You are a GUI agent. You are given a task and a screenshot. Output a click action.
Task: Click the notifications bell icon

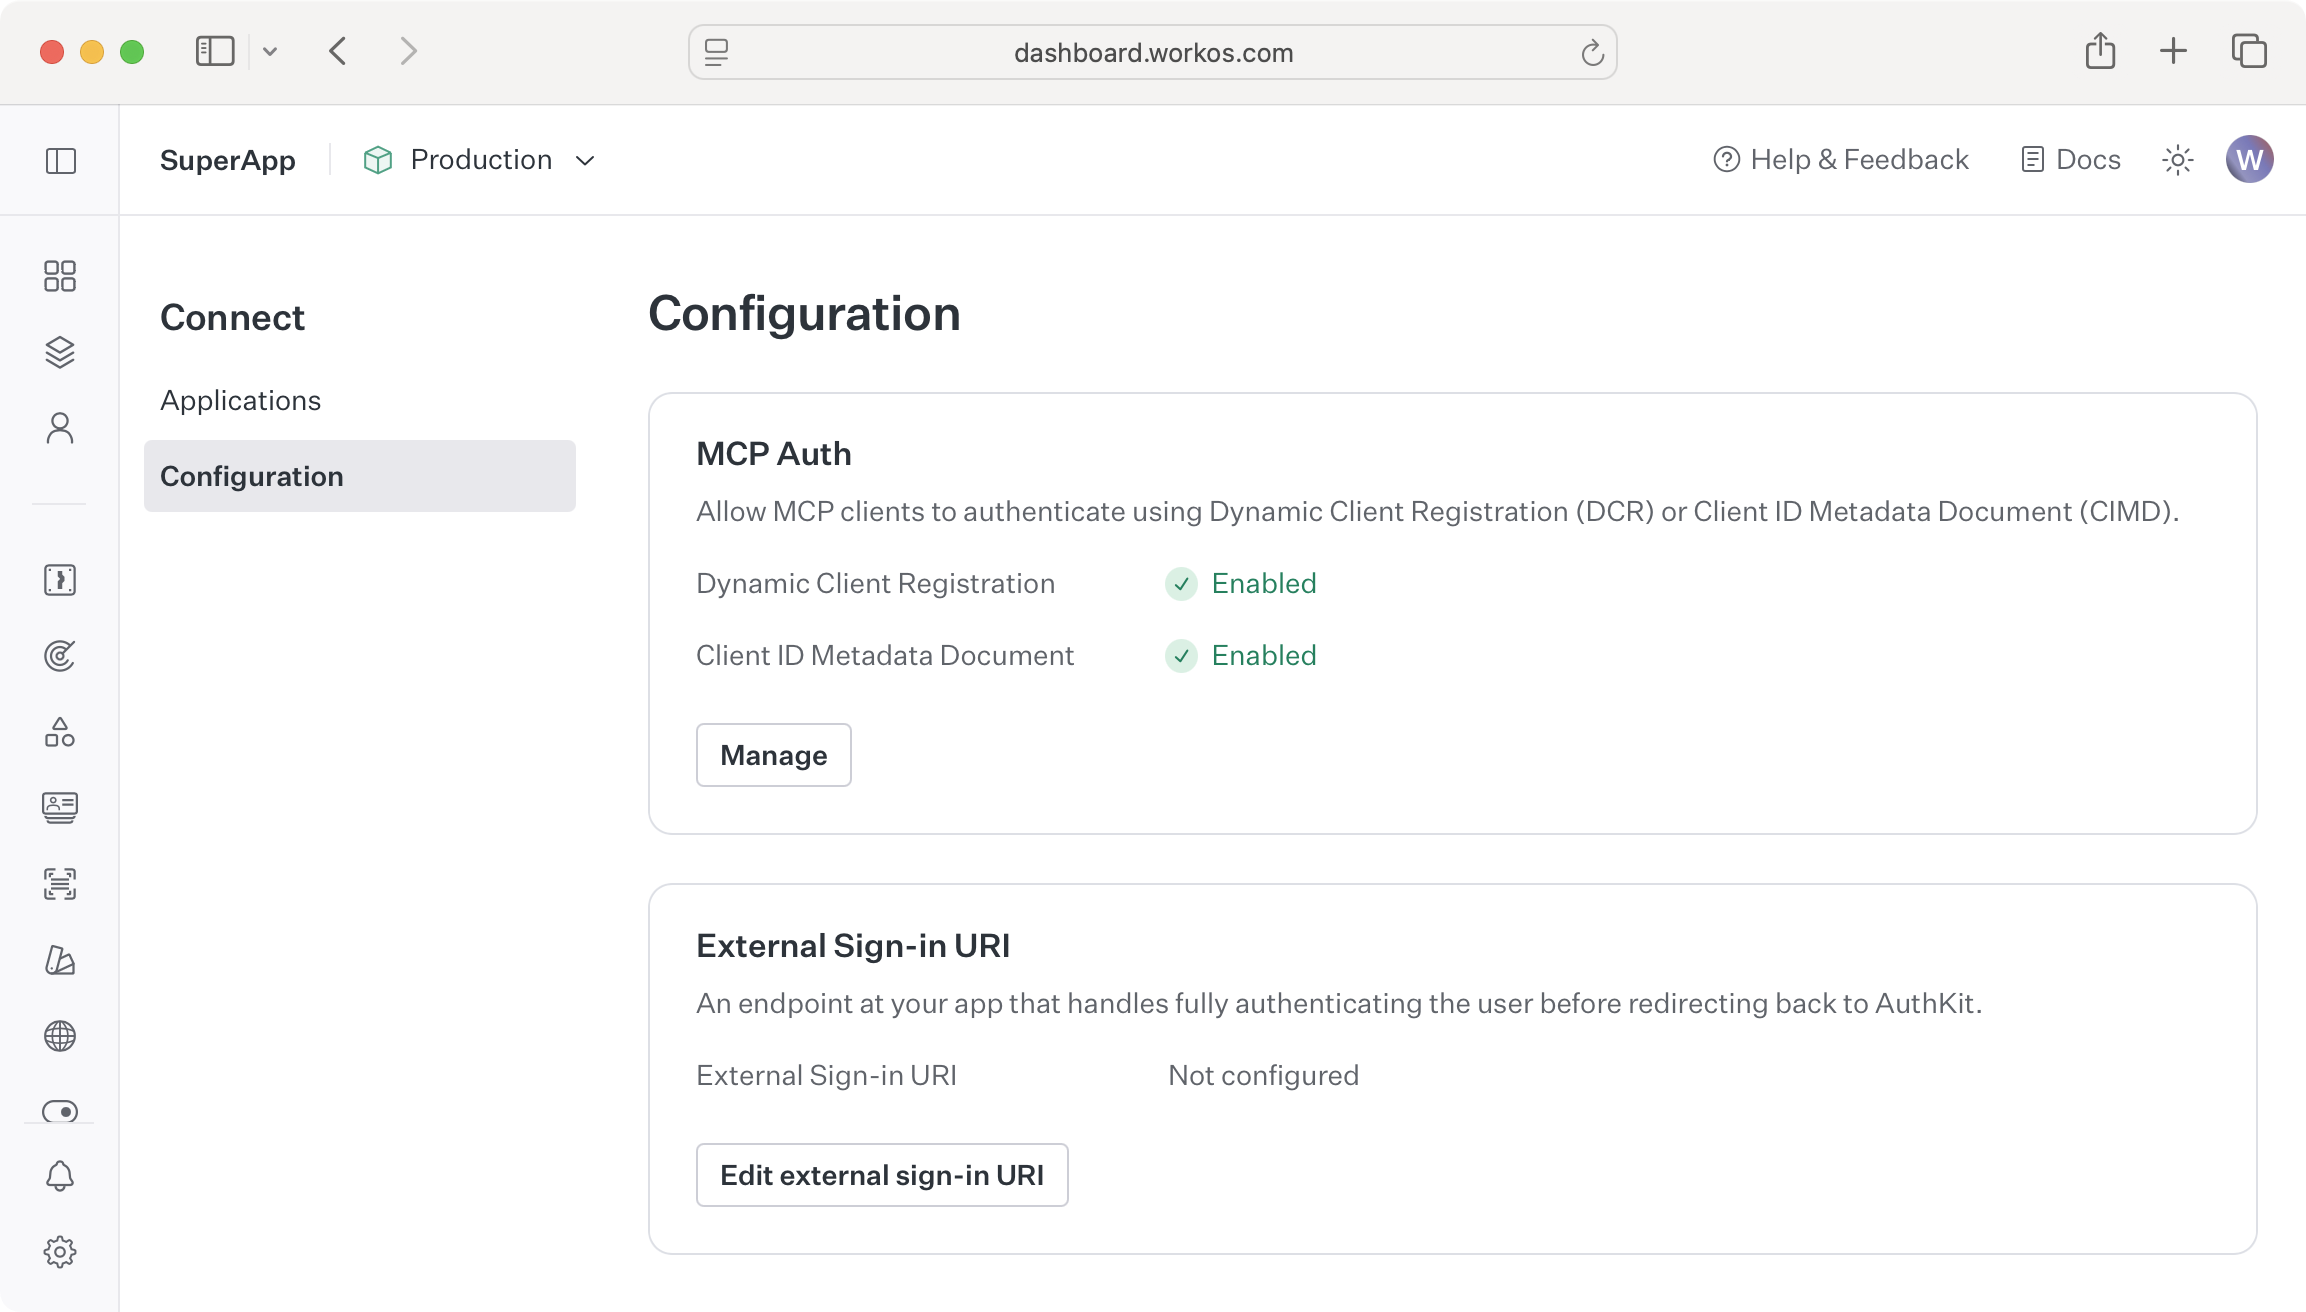tap(60, 1175)
